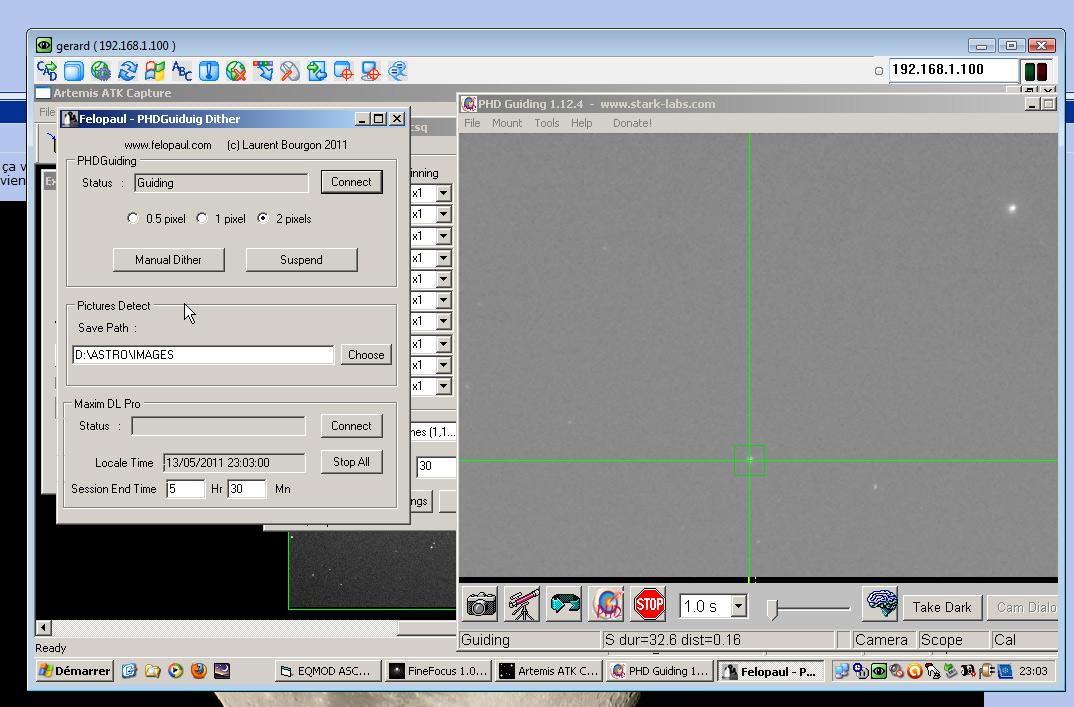Click the blue fullscreen window toolbar icon
The image size is (1074, 707).
pos(73,71)
